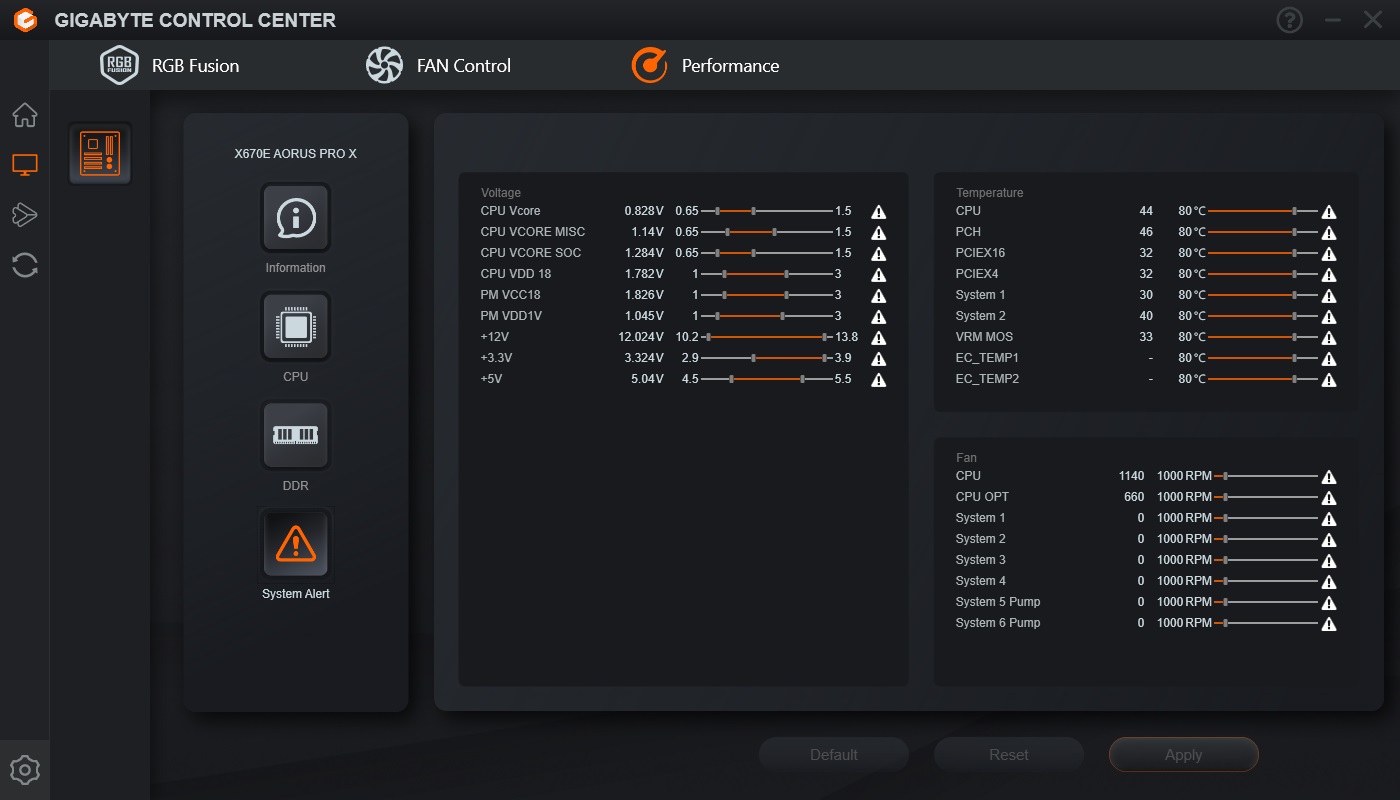Viewport: 1400px width, 800px height.
Task: Click the CPU Vcore alert warning icon
Action: [x=878, y=212]
